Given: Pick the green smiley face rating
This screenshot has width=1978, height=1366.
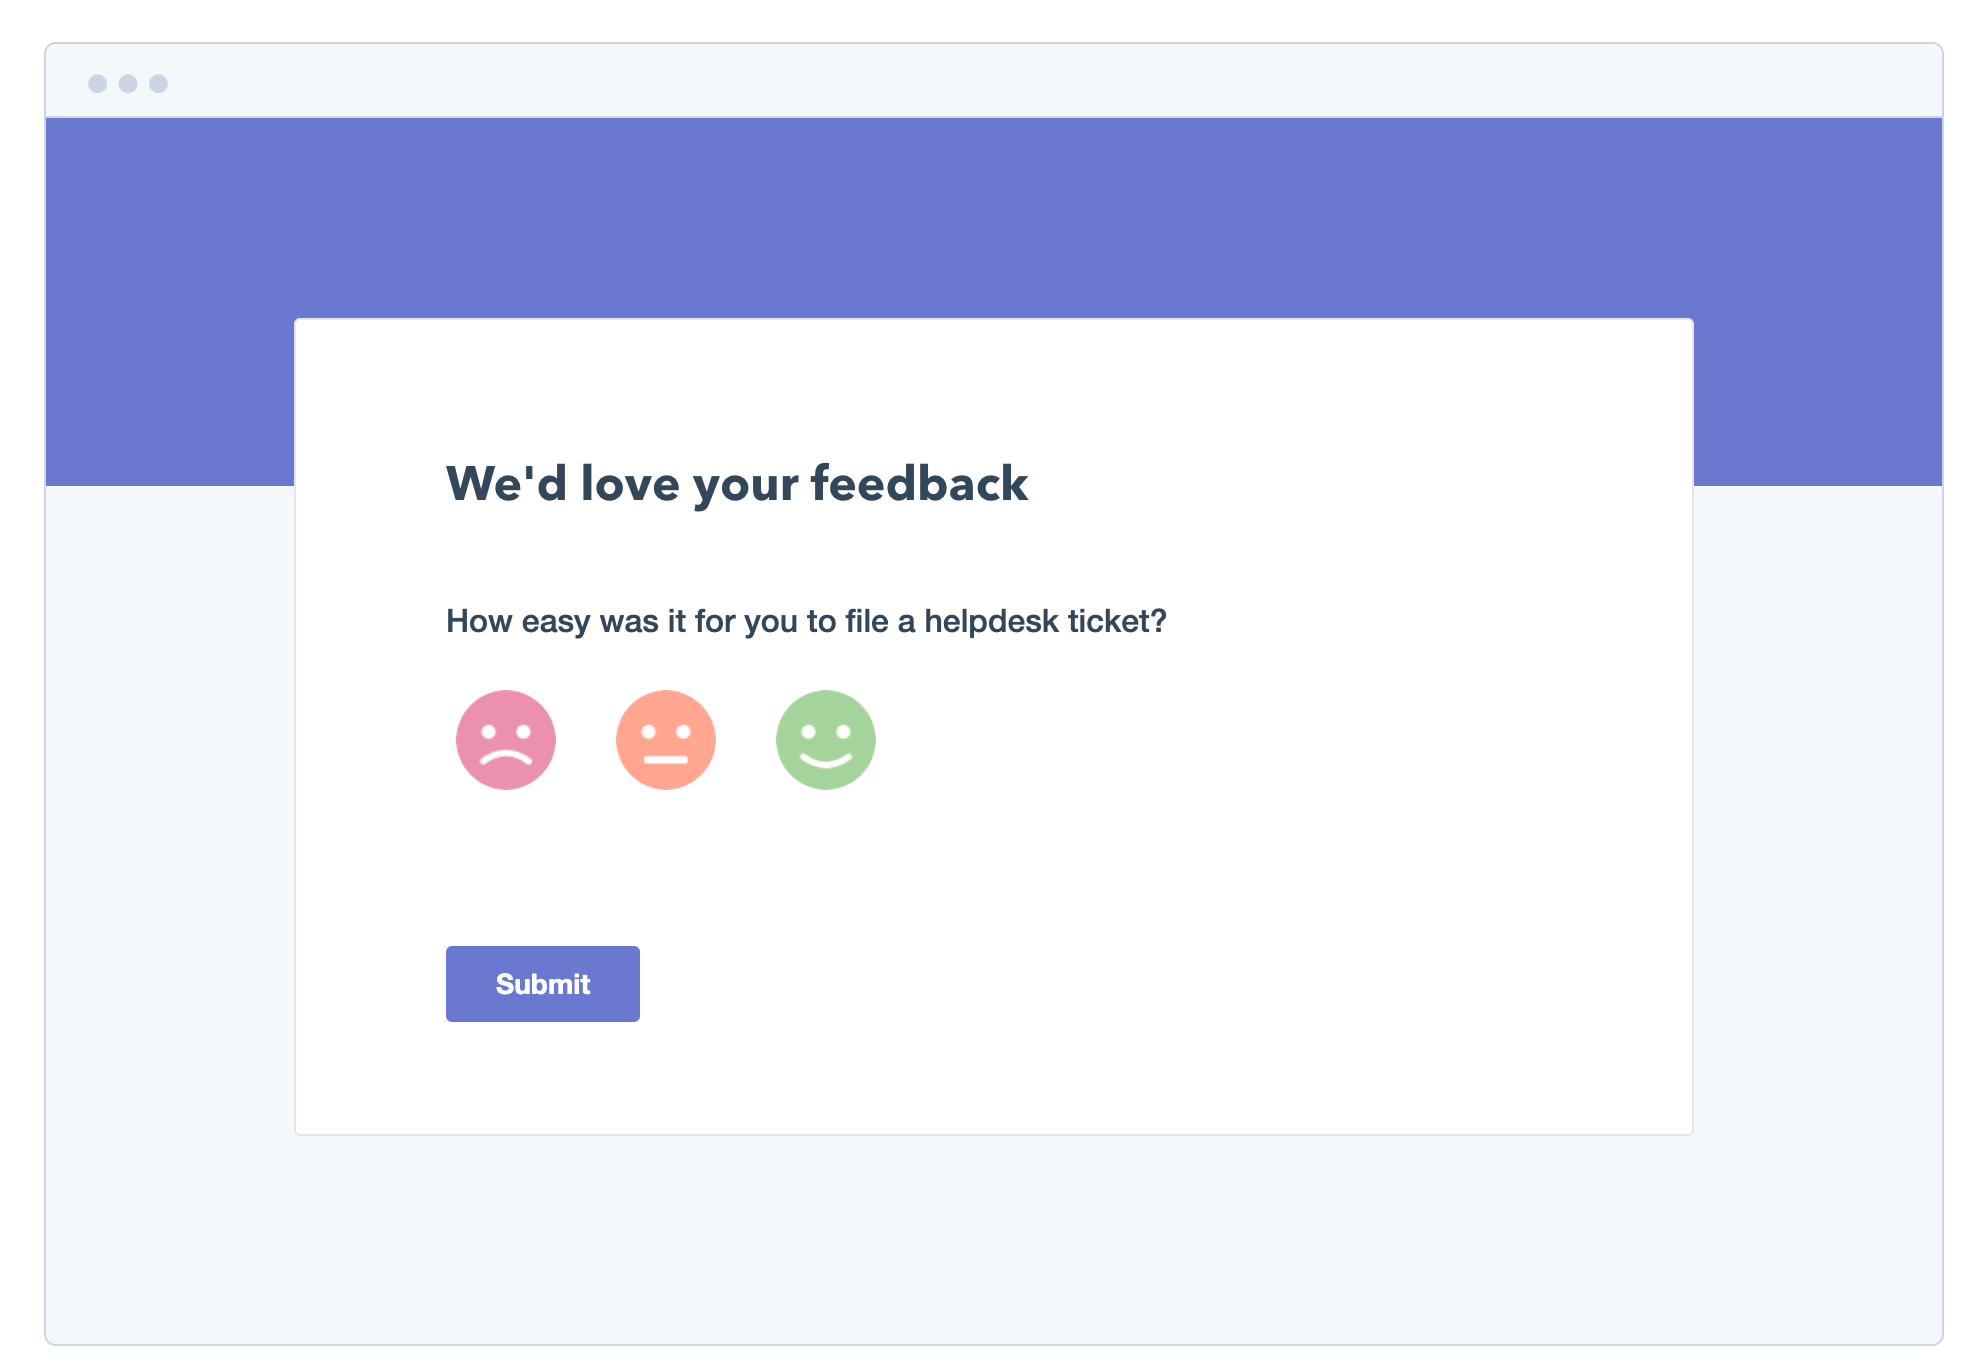Looking at the screenshot, I should pos(826,740).
